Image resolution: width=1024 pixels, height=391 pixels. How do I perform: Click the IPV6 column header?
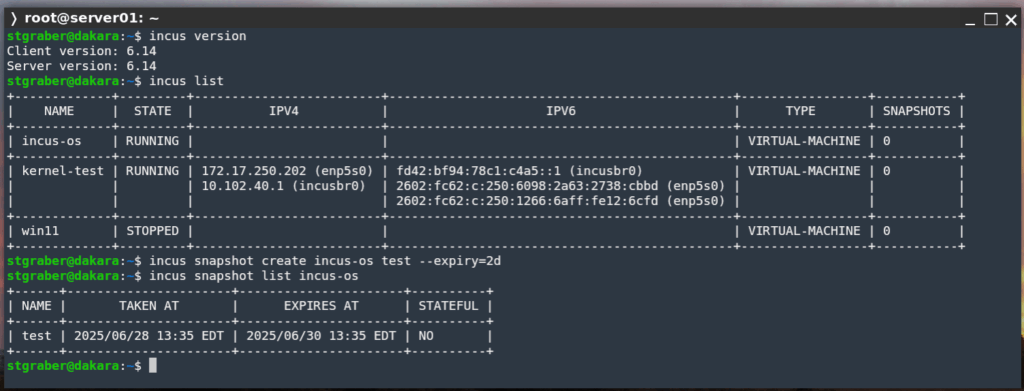coord(561,111)
